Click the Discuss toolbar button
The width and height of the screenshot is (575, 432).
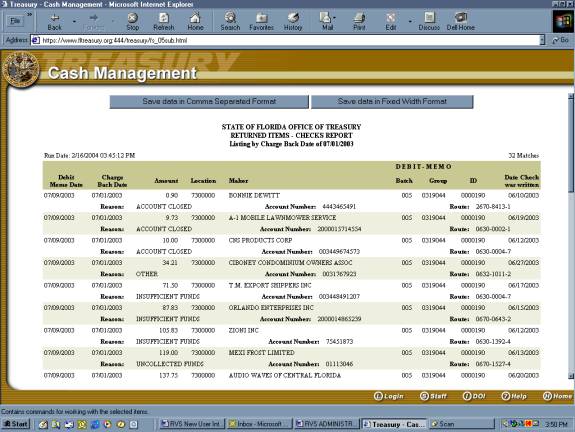pos(429,22)
